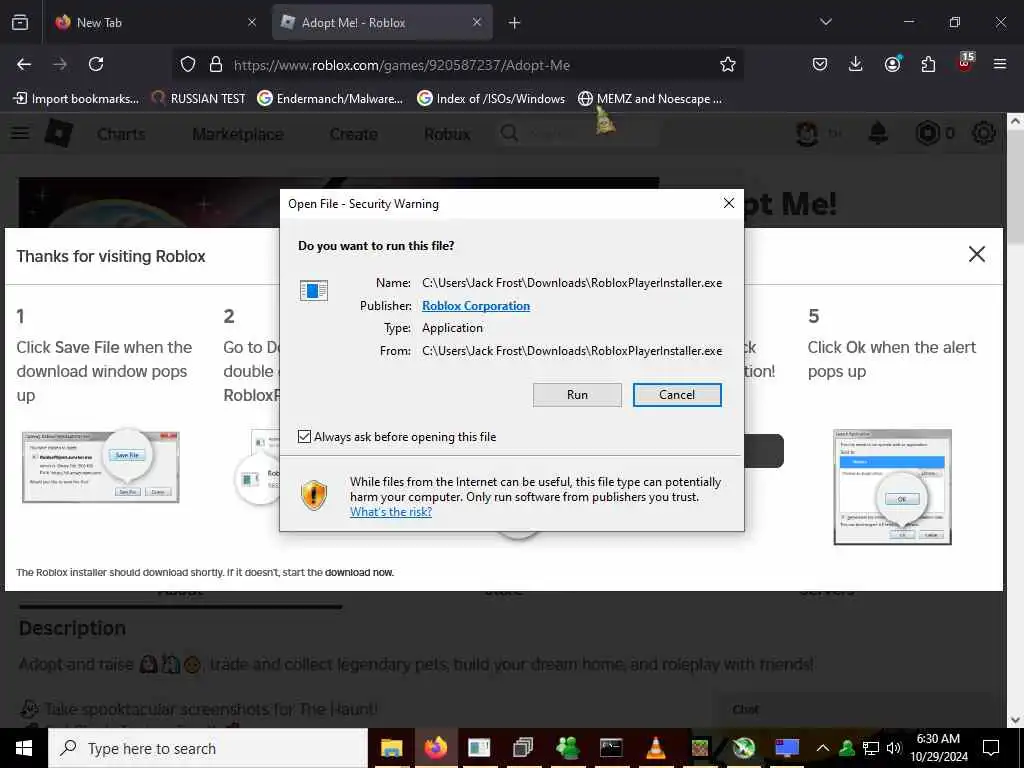This screenshot has width=1024, height=768.
Task: Open MEMZ and Noescape bookmark
Action: [x=650, y=99]
